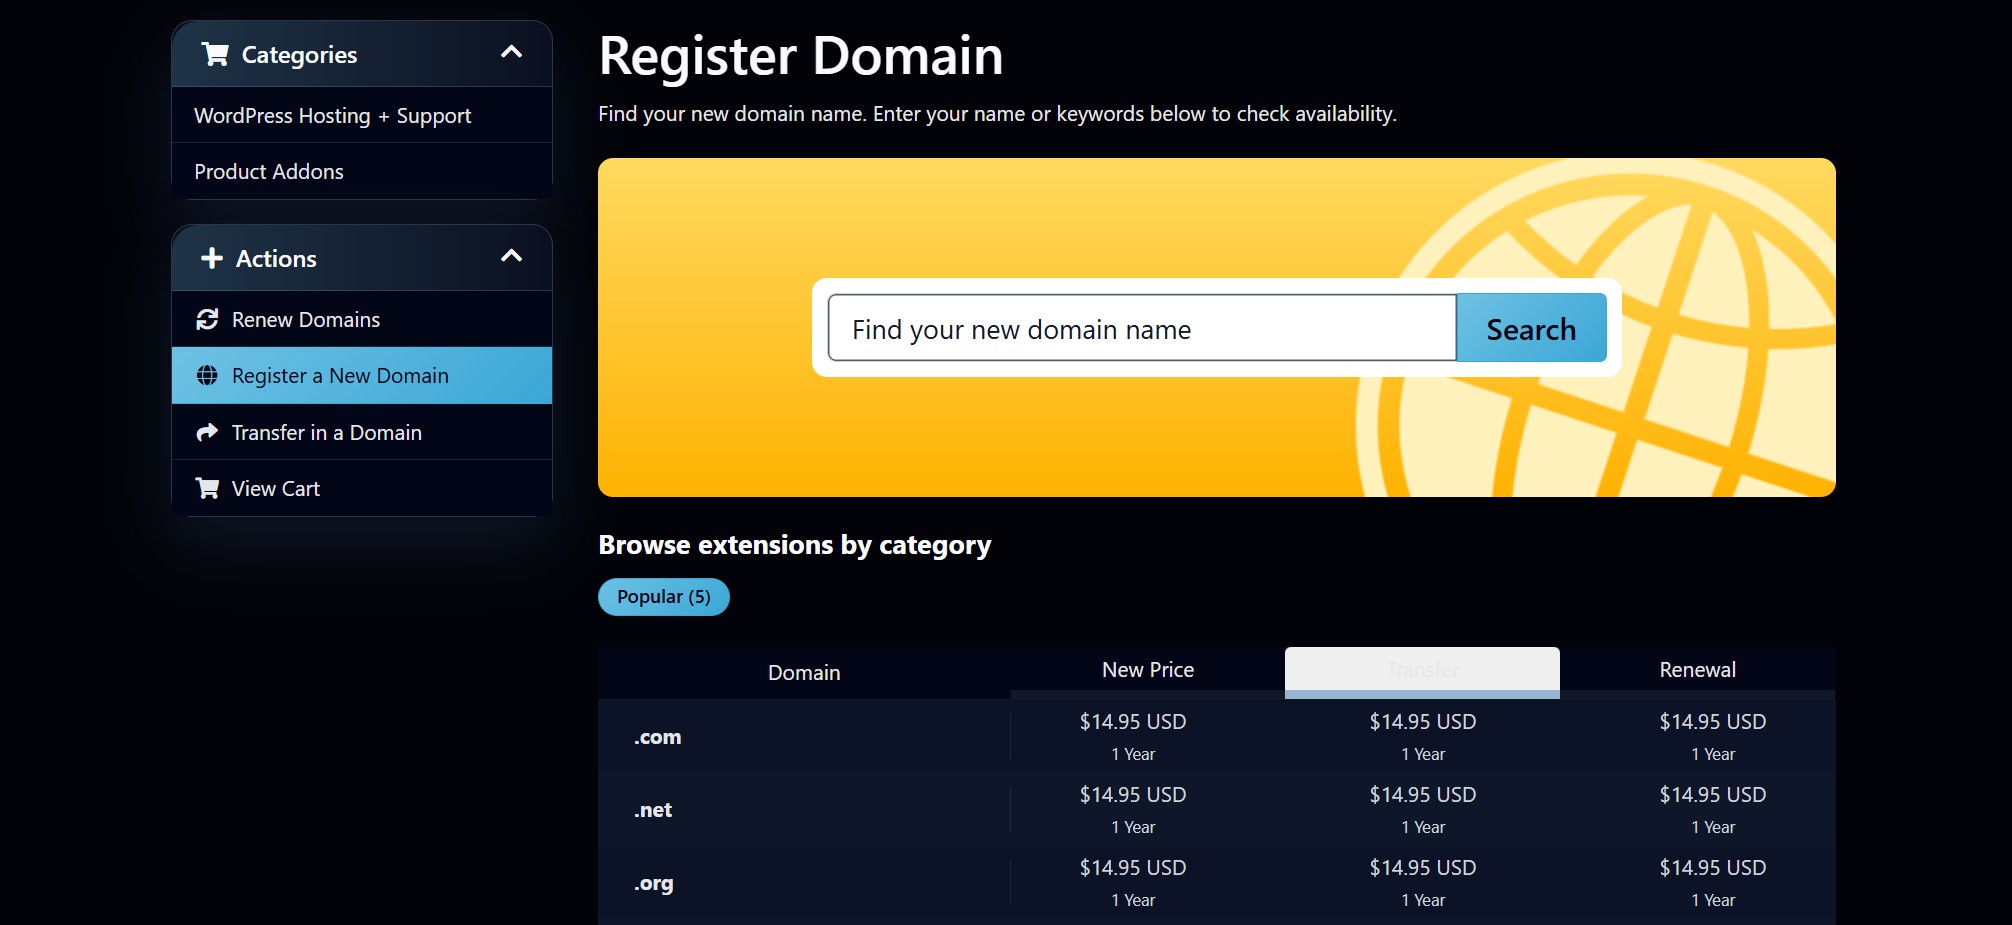Click the shopping cart icon beside Categories
Screen dimensions: 2012x925
215,54
